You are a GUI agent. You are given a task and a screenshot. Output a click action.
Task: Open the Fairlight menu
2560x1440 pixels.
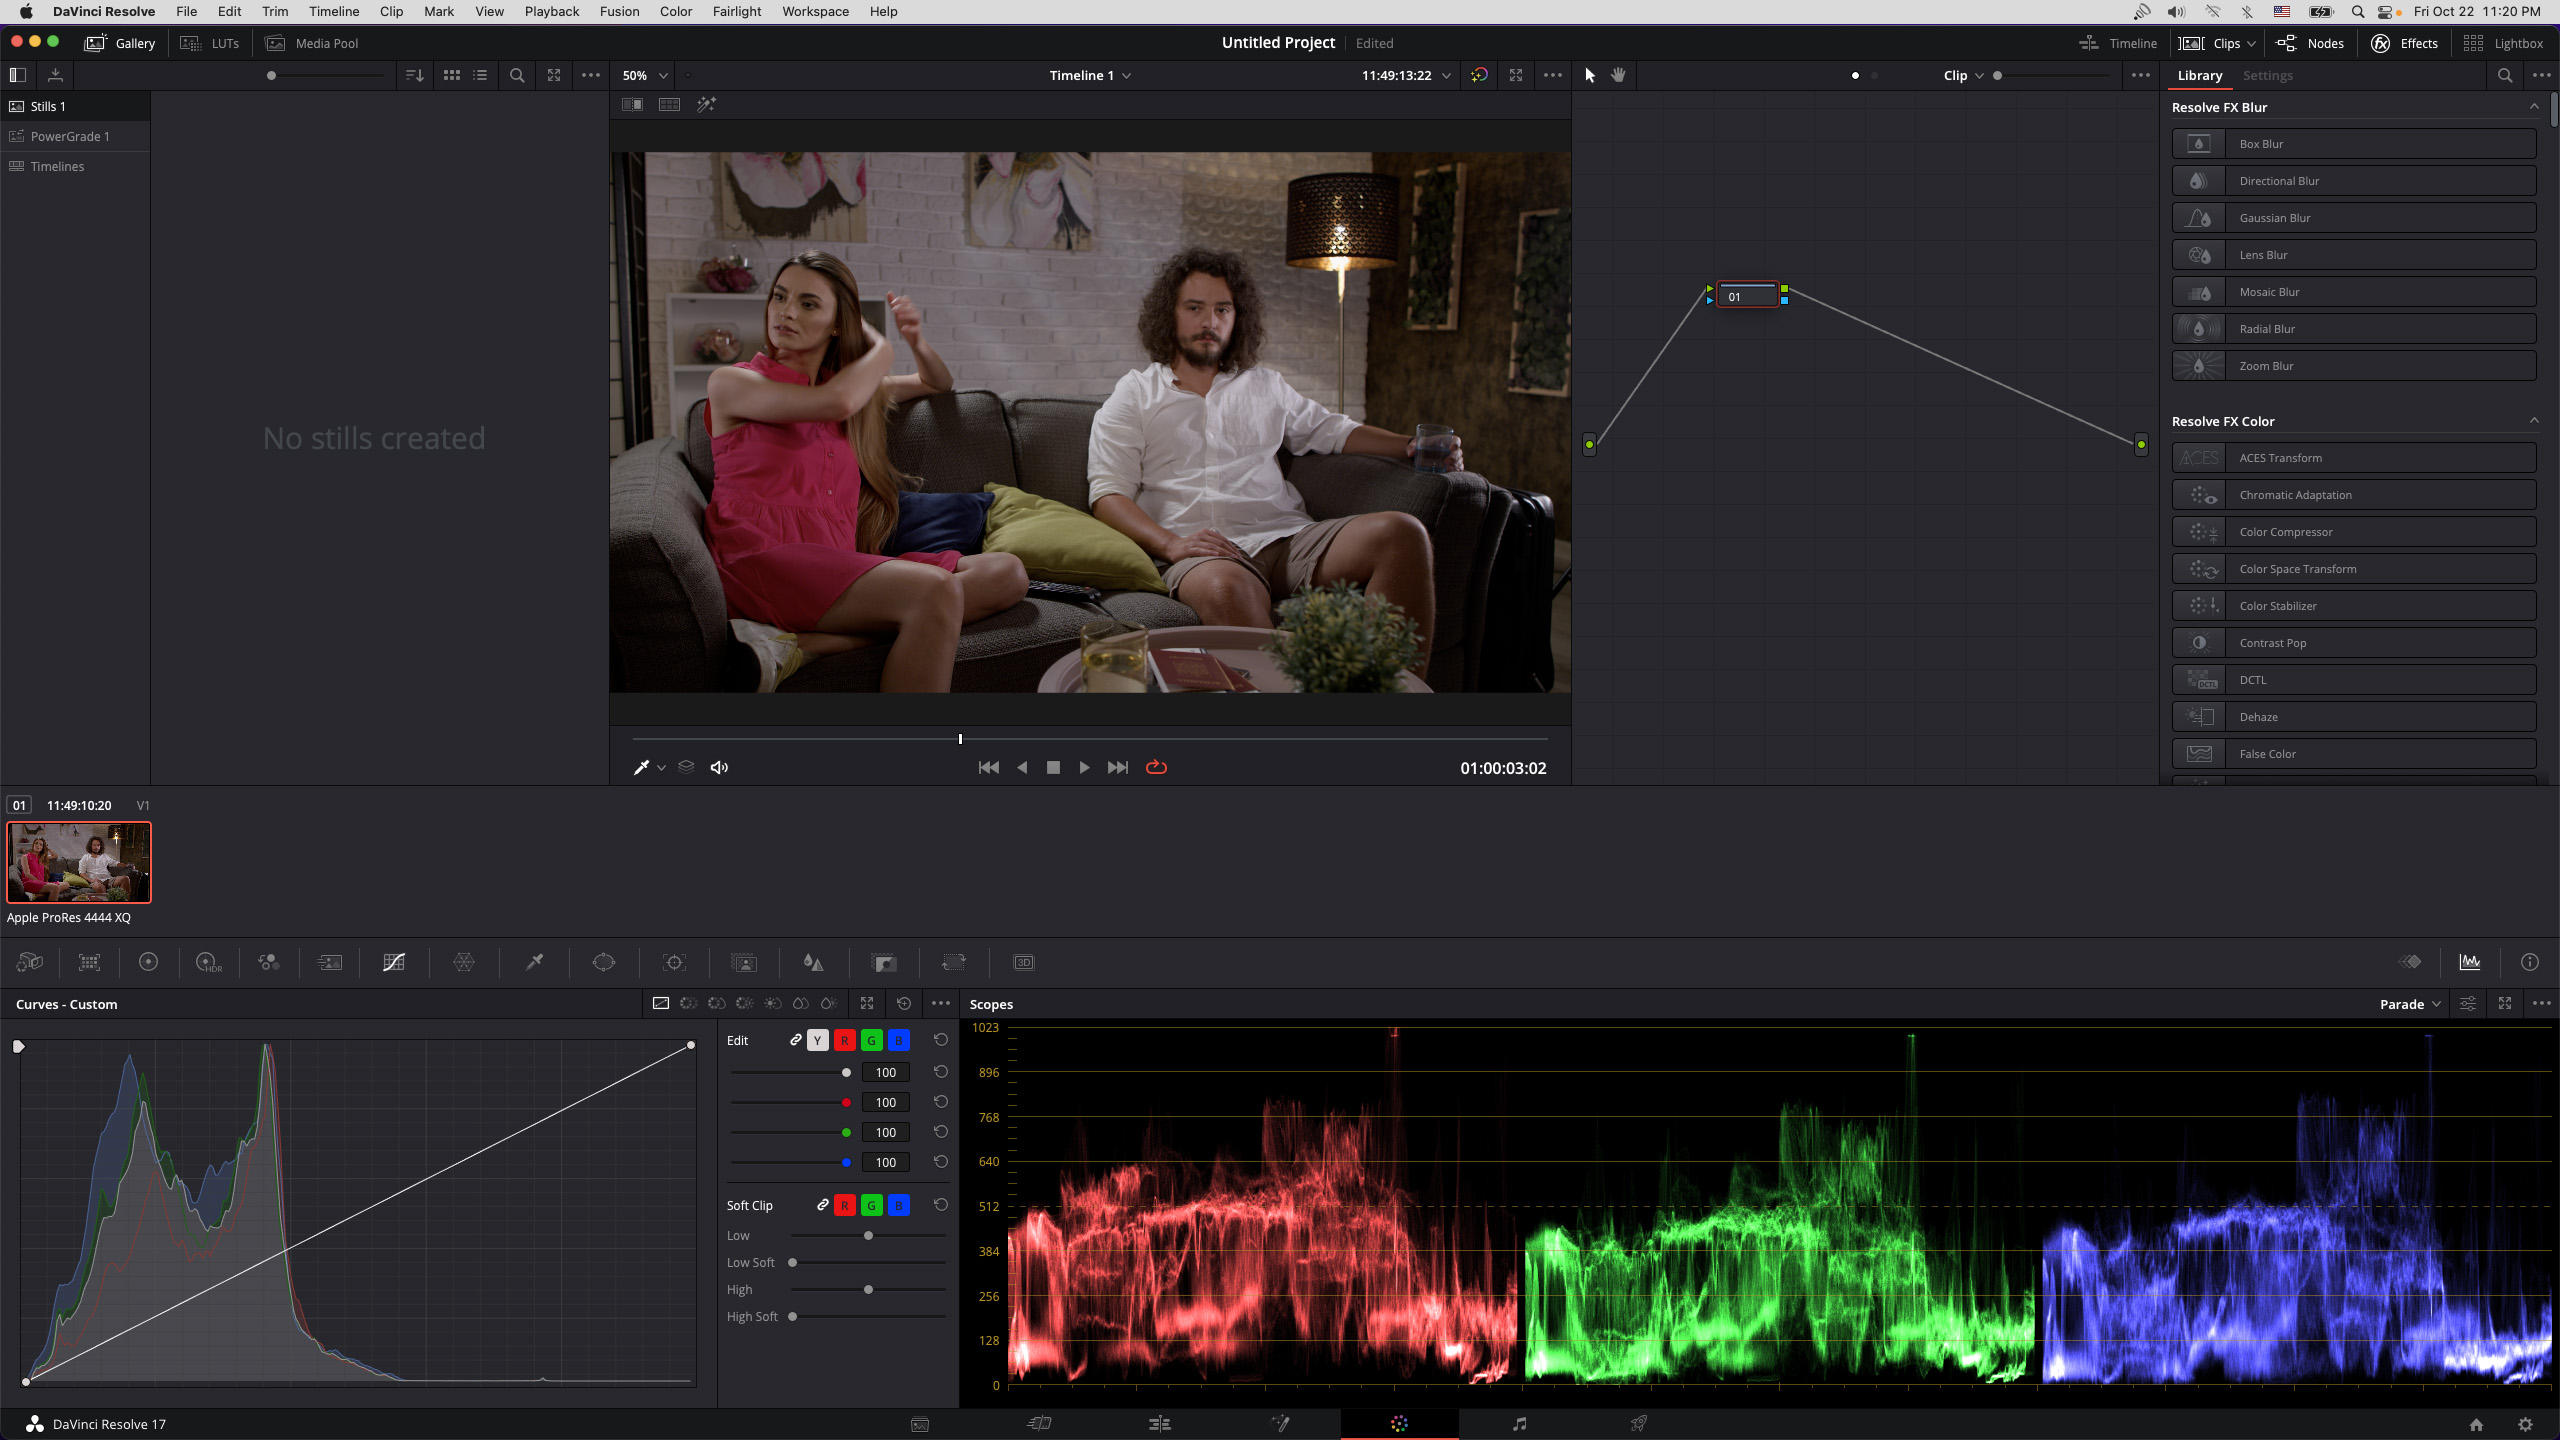point(737,11)
